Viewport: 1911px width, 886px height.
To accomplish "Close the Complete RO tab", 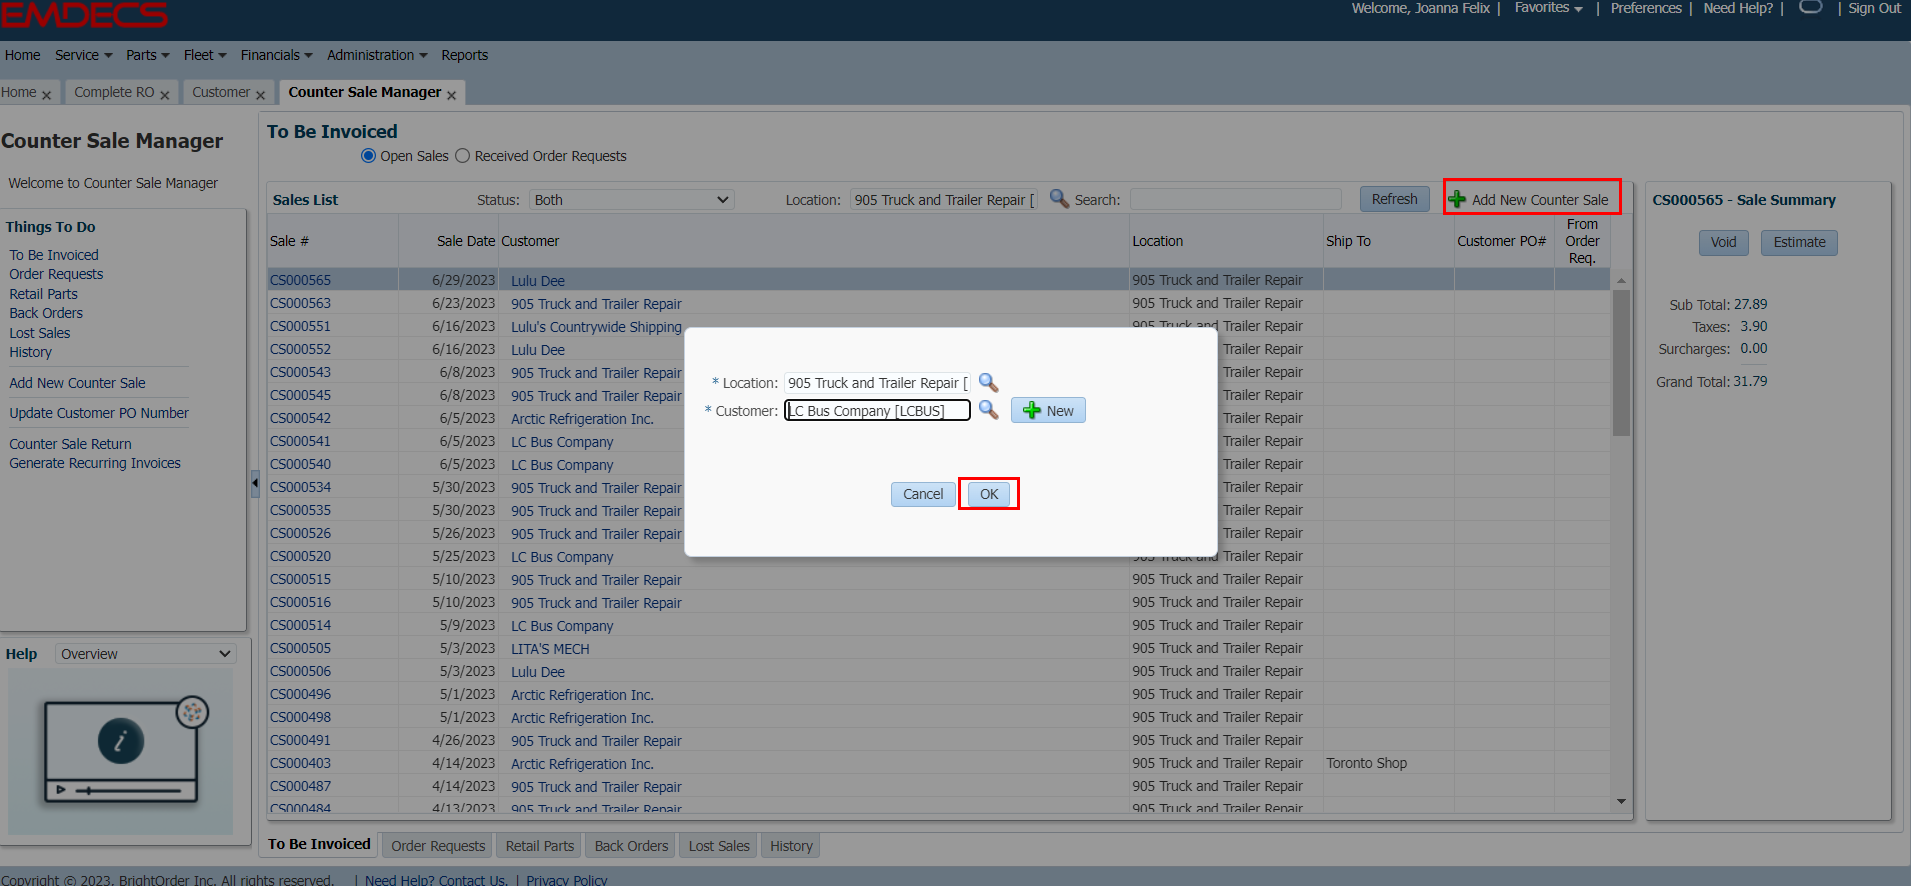I will pos(165,95).
